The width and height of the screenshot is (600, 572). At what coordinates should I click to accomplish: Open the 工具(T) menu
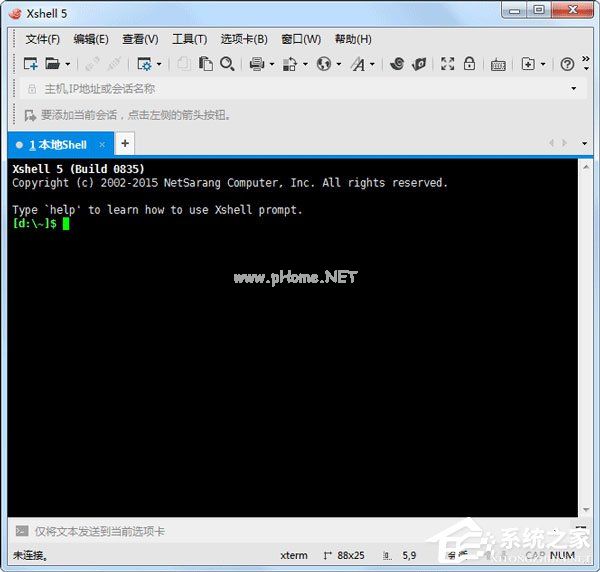pyautogui.click(x=189, y=39)
